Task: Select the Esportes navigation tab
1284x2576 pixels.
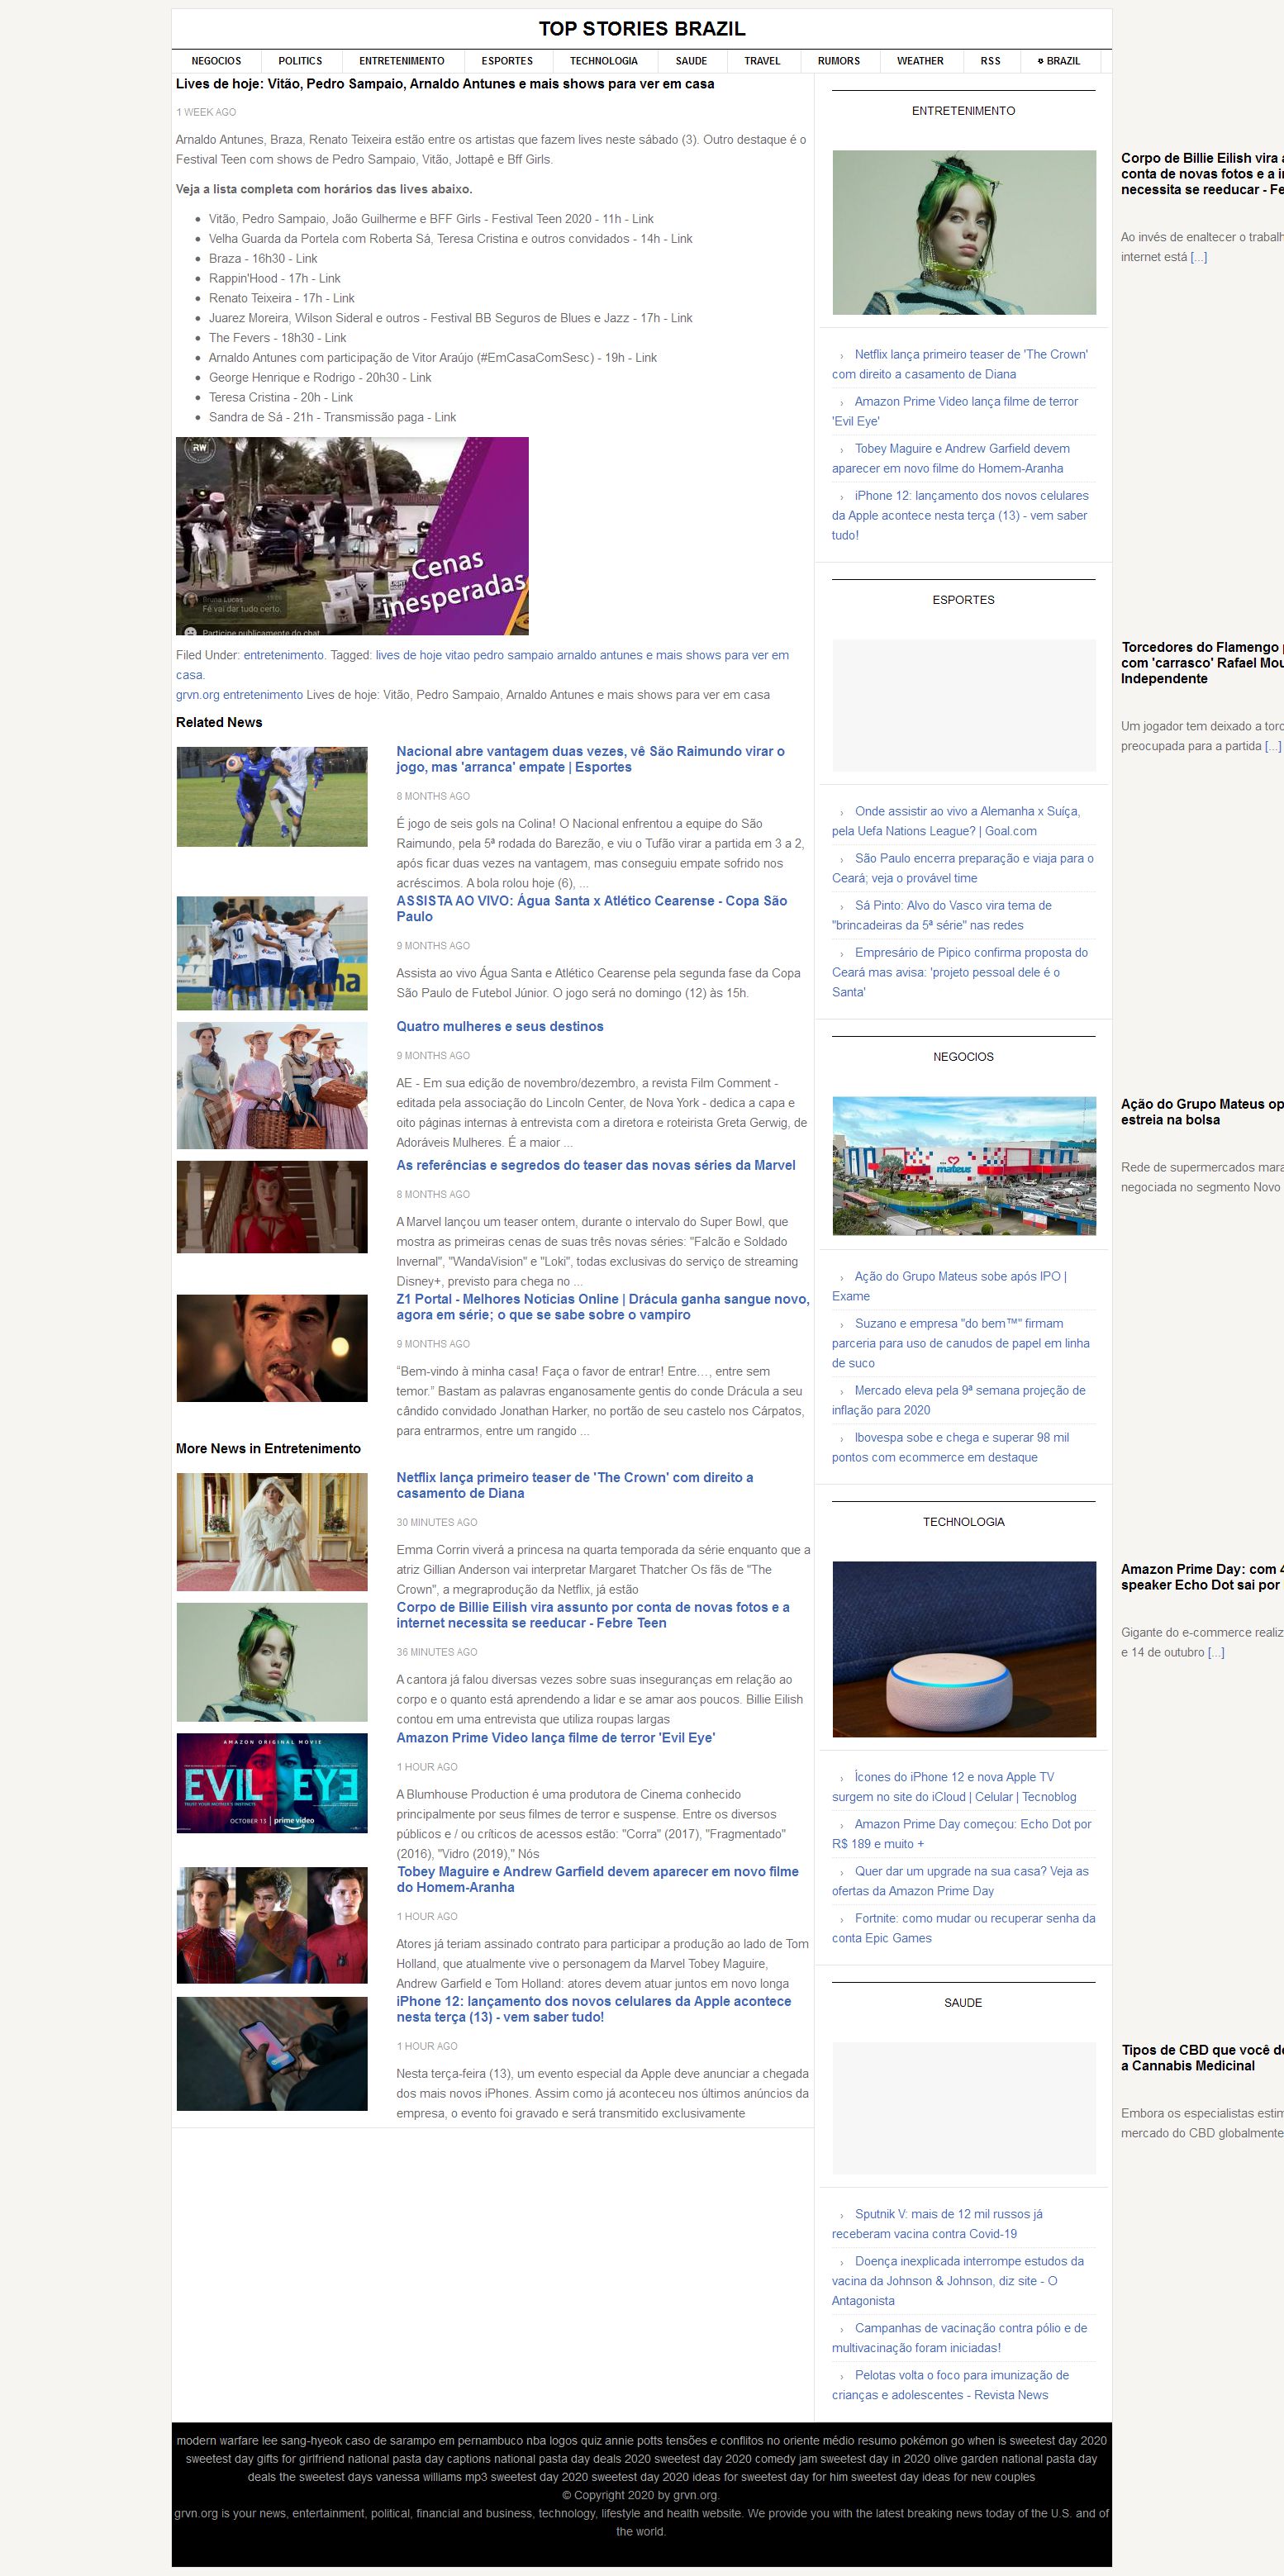Action: tap(506, 61)
